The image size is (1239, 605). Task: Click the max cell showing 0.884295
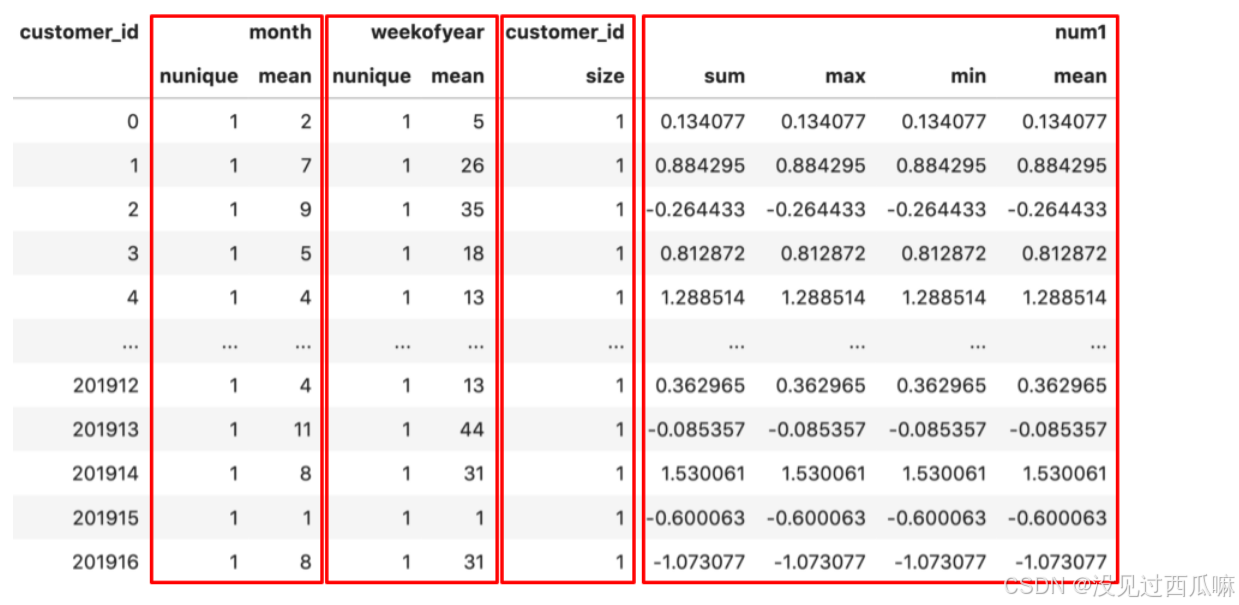(x=823, y=166)
